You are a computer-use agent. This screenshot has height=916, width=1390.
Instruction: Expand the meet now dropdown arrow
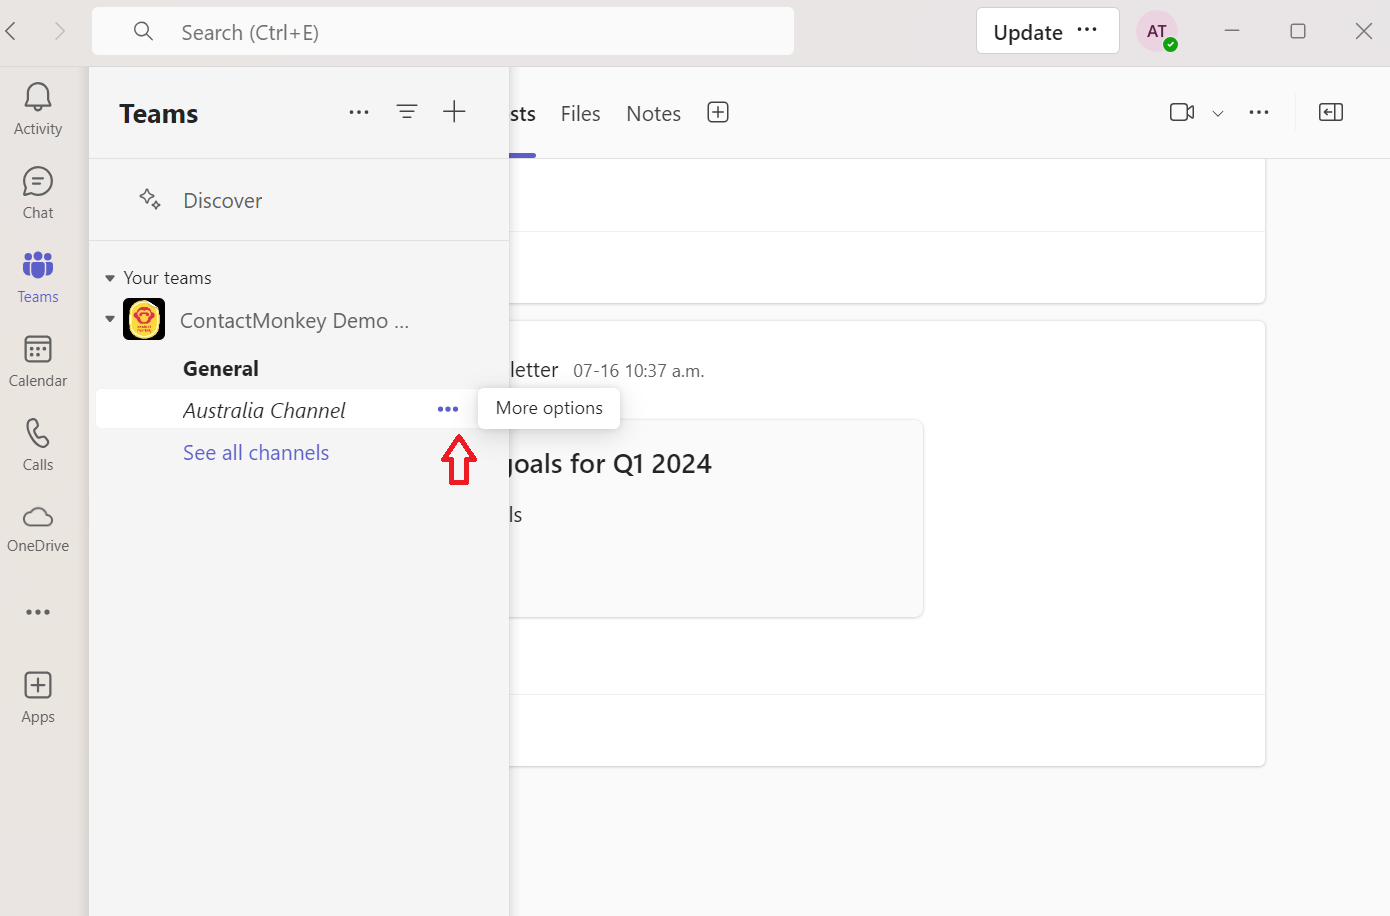click(1218, 113)
